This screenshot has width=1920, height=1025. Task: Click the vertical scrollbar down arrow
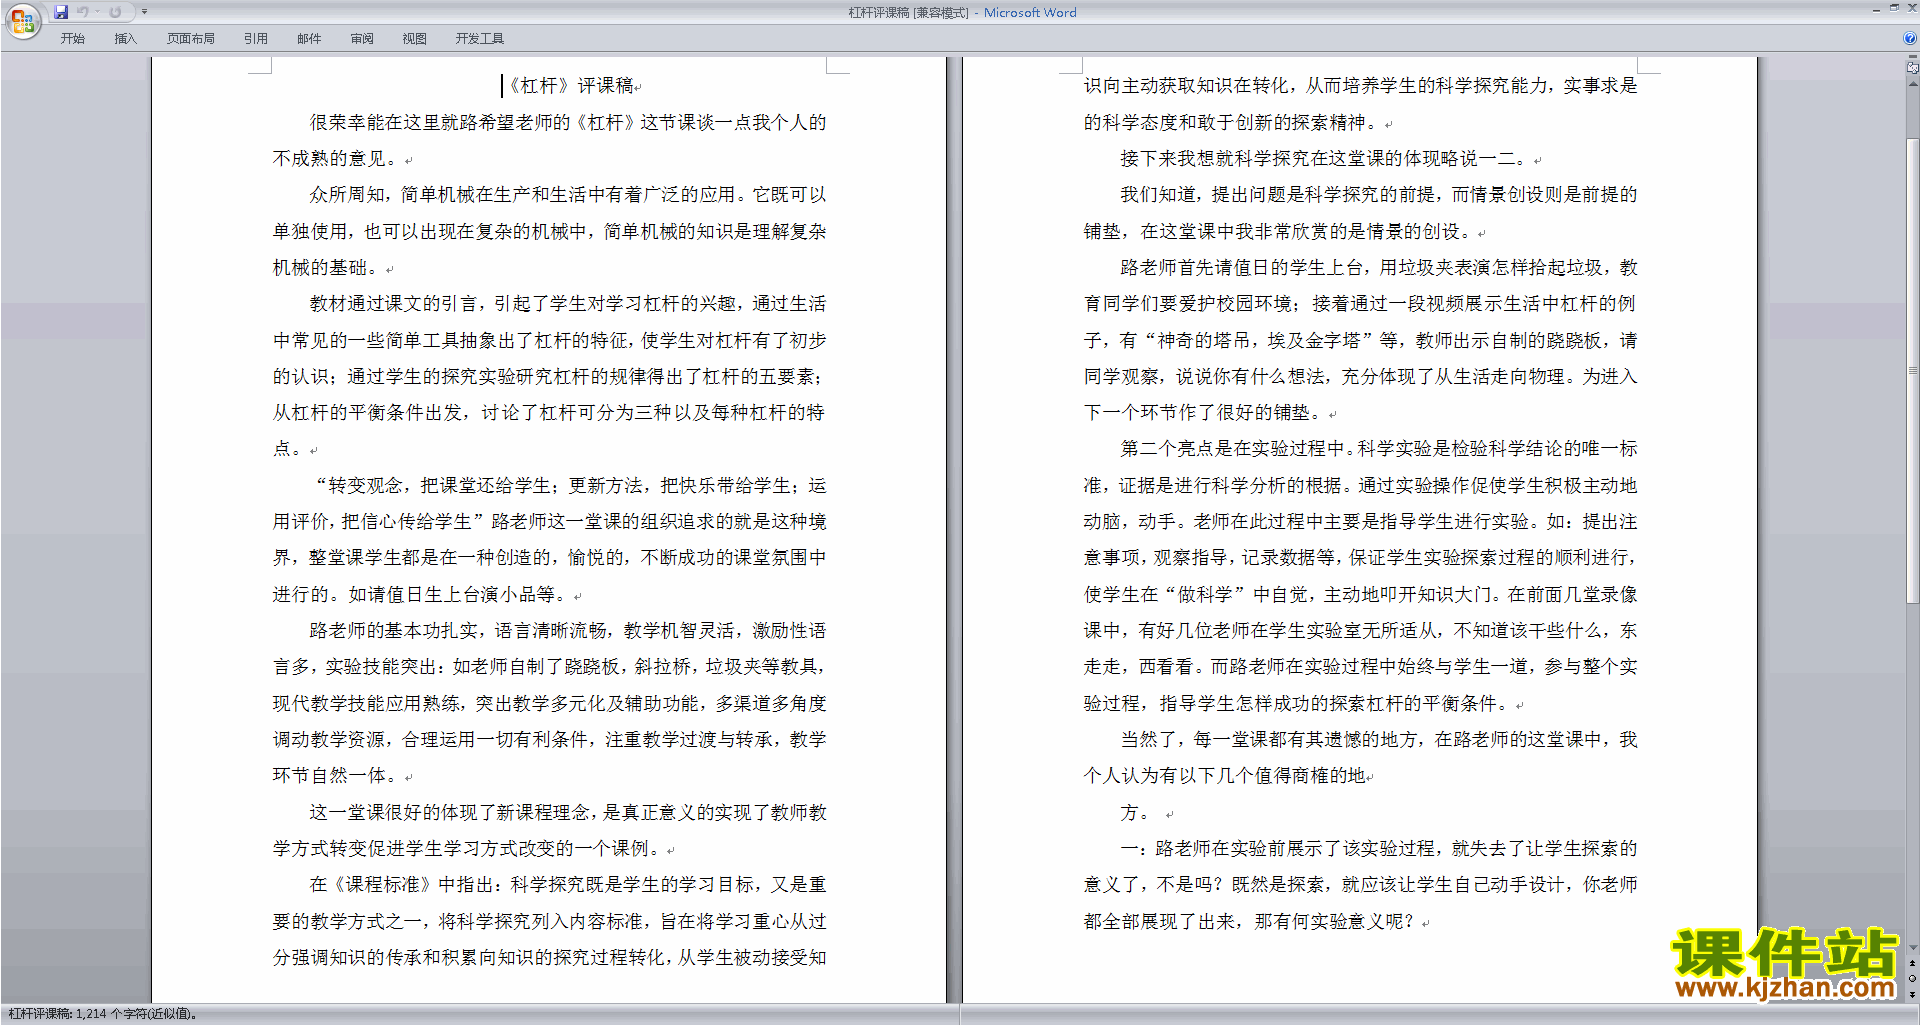[x=1913, y=947]
